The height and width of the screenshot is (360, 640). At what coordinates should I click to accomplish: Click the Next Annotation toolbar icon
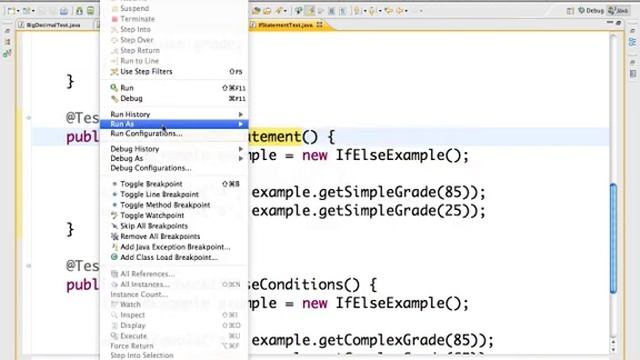pos(358,11)
